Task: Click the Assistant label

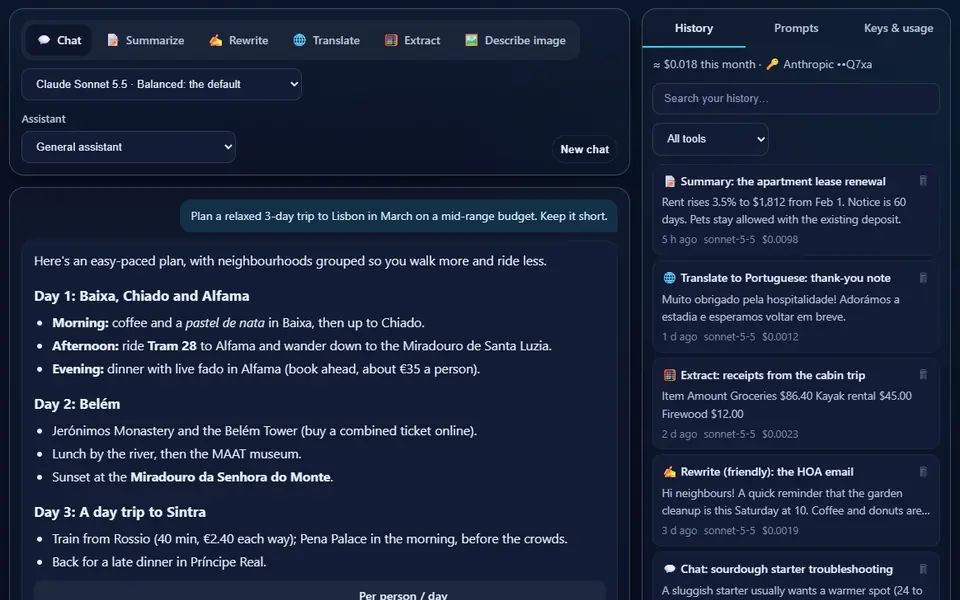Action: tap(43, 119)
